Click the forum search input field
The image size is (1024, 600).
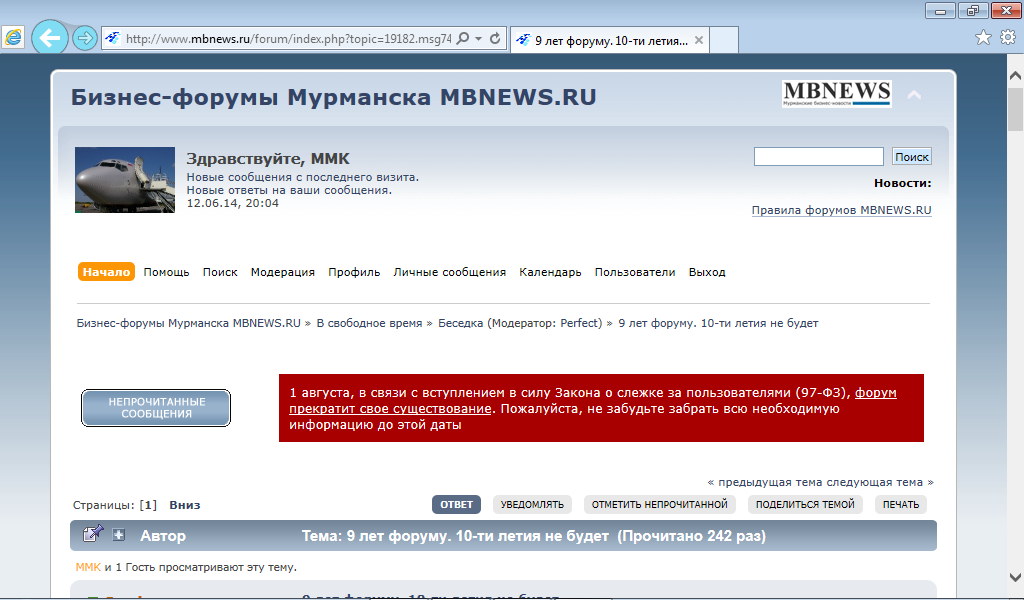coord(818,157)
